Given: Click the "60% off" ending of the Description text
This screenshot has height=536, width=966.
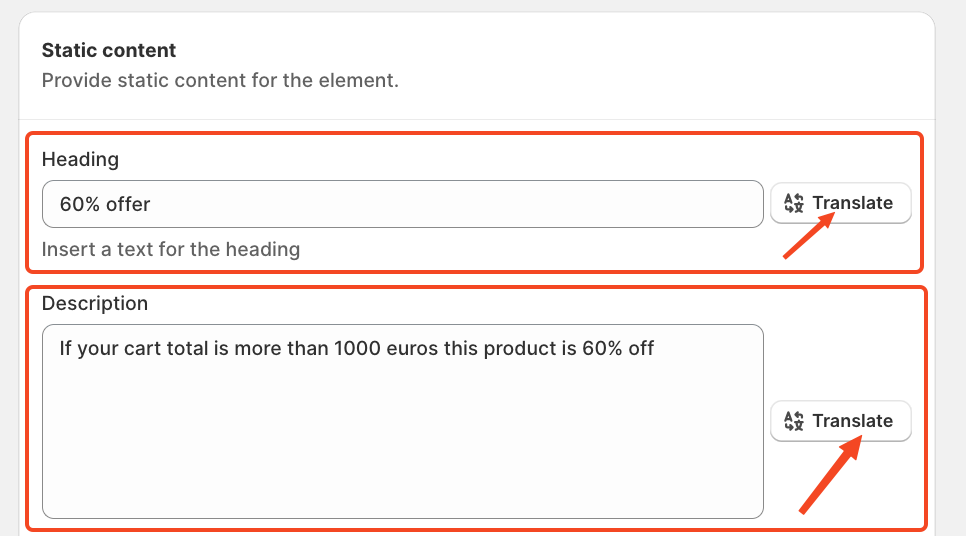Looking at the screenshot, I should (x=618, y=349).
